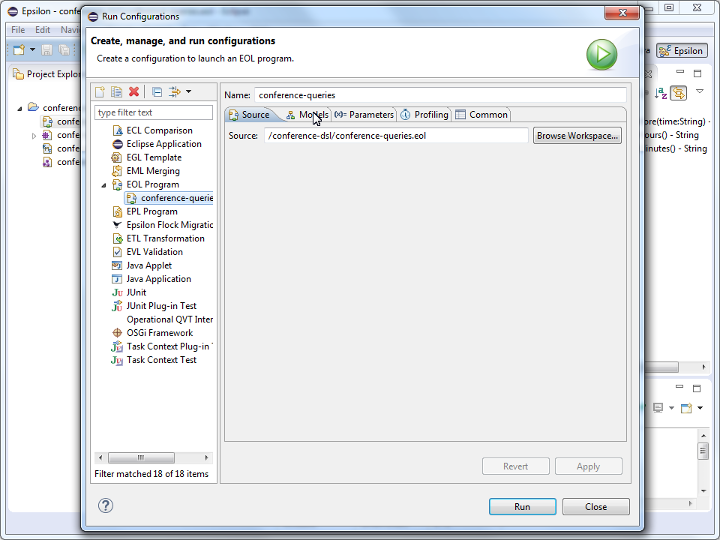Toggle Link with Editor in the Outline
Image resolution: width=720 pixels, height=540 pixels.
click(x=679, y=93)
